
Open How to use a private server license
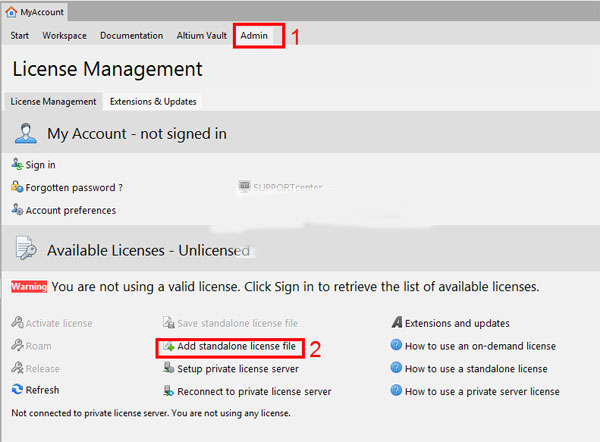click(x=481, y=391)
